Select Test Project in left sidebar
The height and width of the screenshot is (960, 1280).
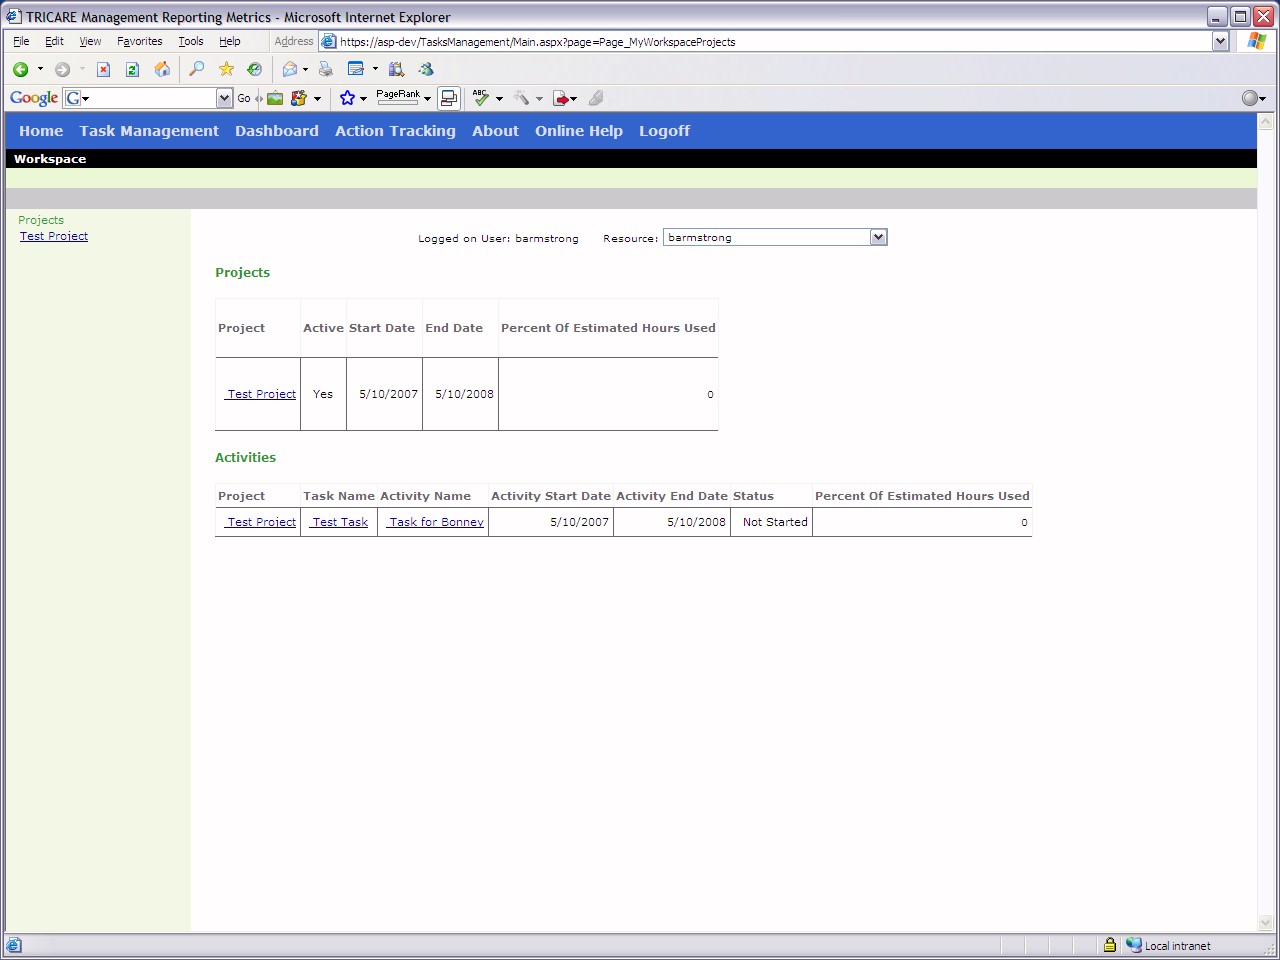tap(54, 236)
